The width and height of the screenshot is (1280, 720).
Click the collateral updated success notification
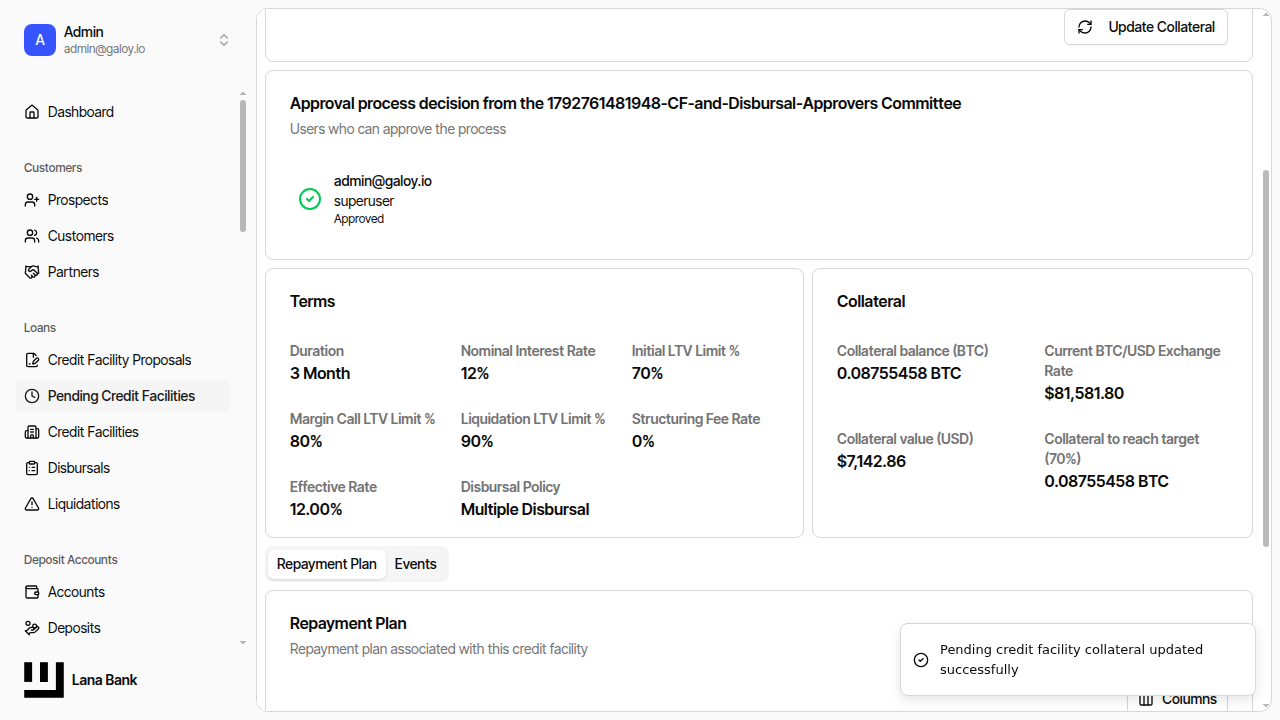1078,660
